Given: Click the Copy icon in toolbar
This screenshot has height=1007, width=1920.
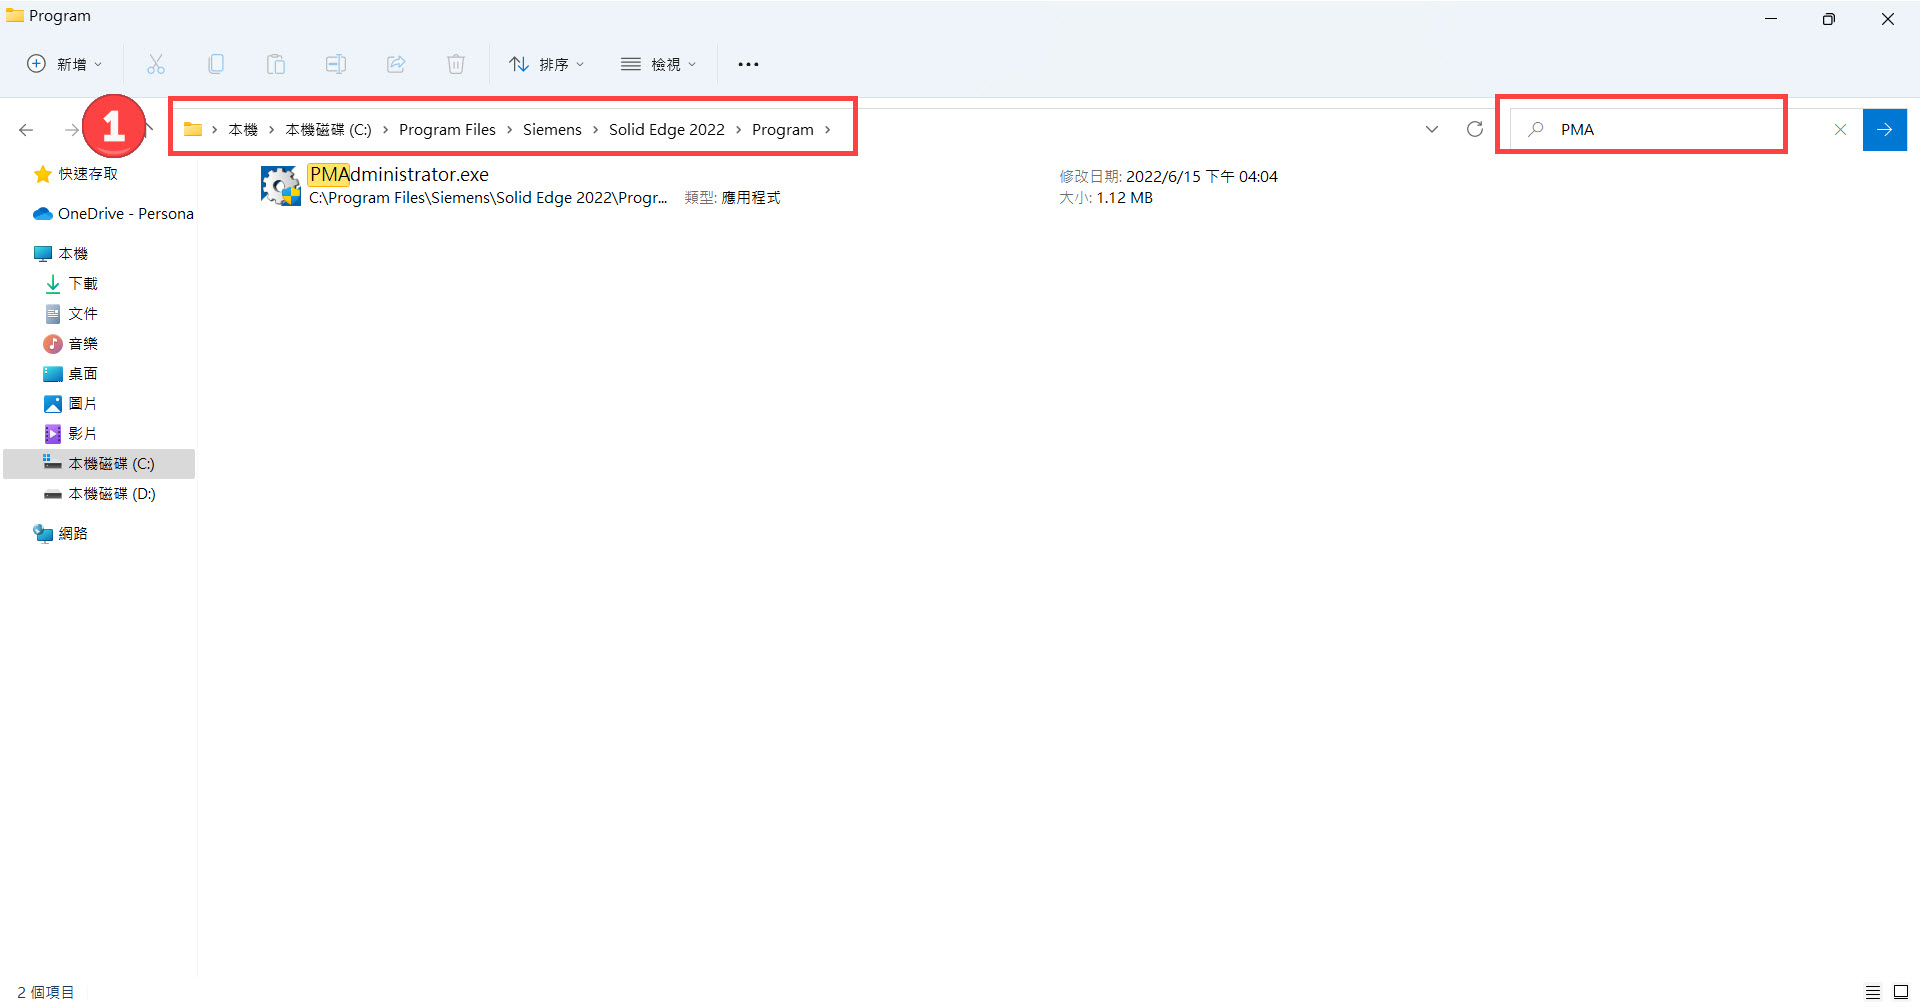Looking at the screenshot, I should click(x=216, y=64).
